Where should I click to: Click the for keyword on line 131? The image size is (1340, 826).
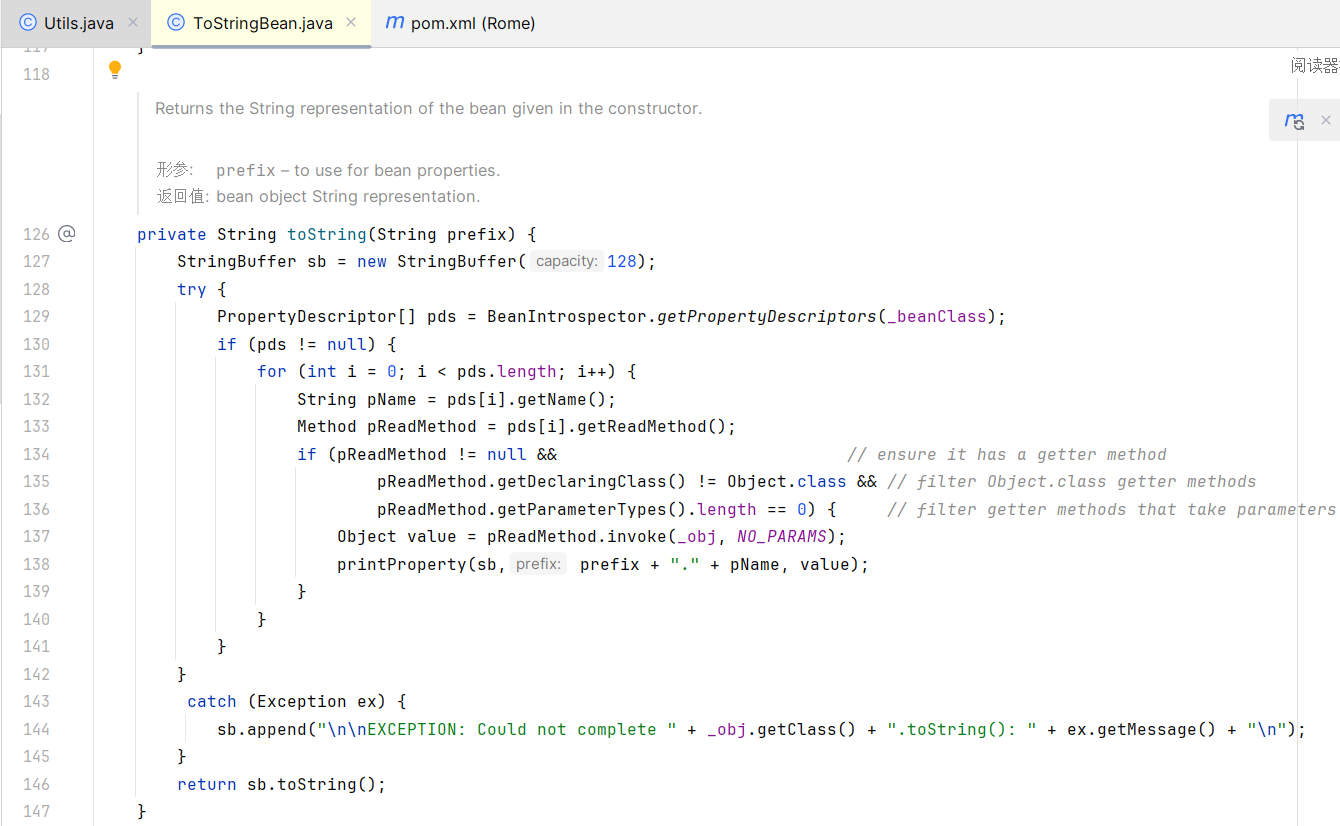point(272,371)
